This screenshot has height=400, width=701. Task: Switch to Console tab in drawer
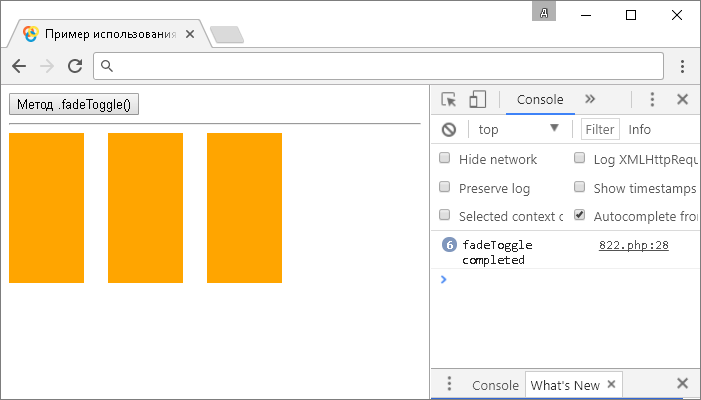click(495, 385)
